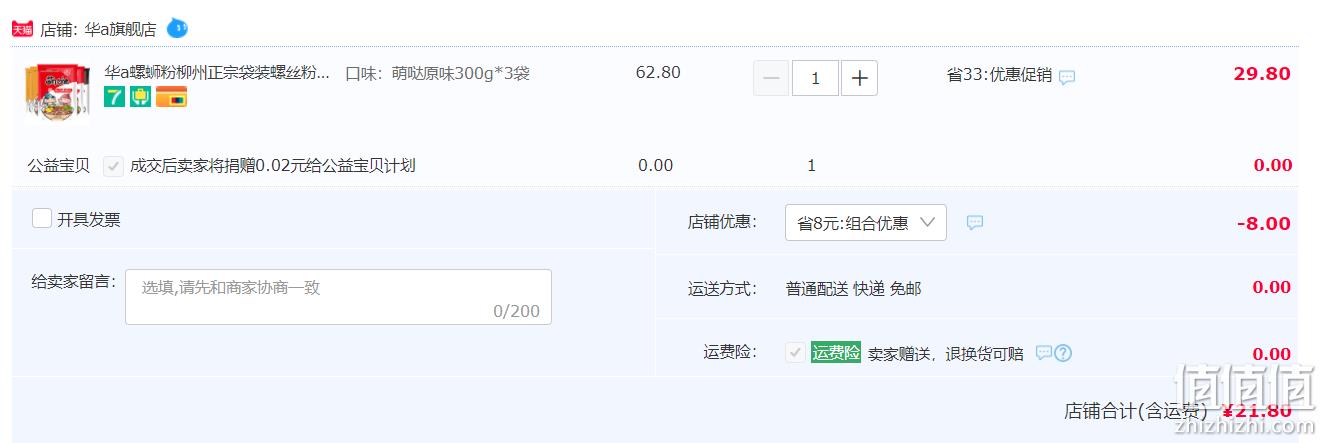
Task: Open the 省8元:组合优惠 store discount dropdown
Action: coord(866,222)
